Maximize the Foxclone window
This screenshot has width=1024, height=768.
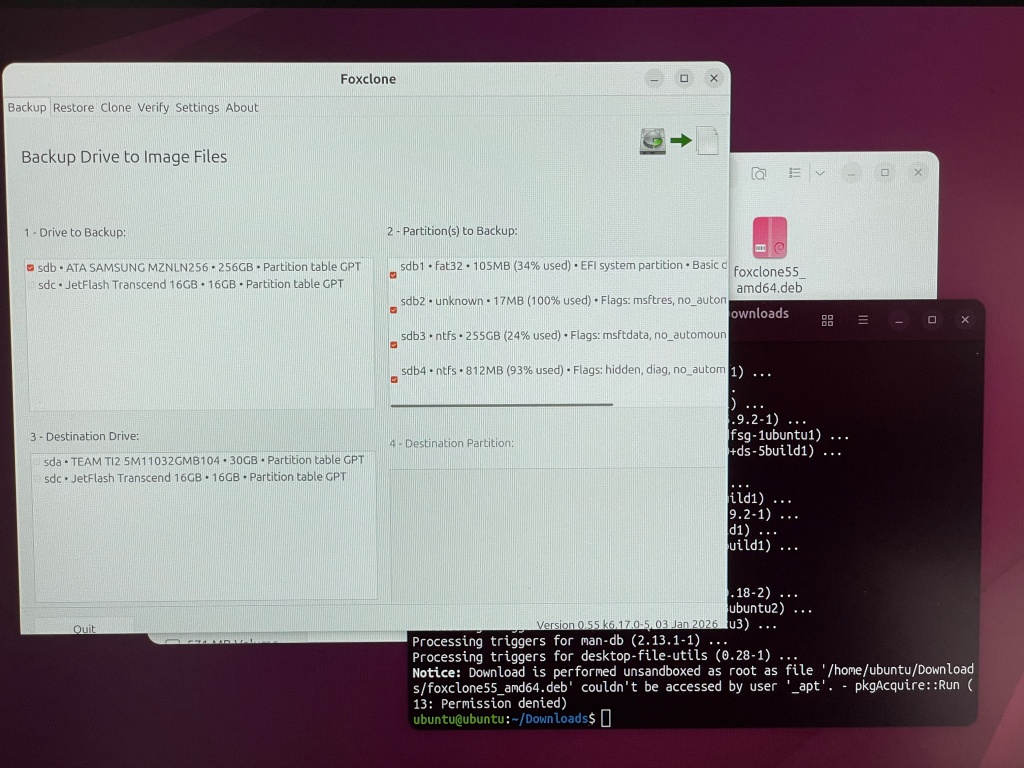coord(684,78)
